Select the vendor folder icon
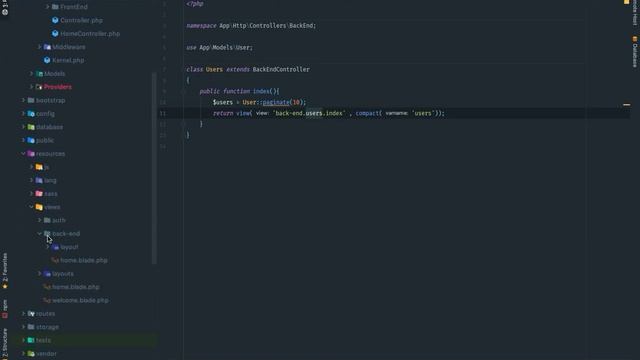This screenshot has height=360, width=640. pos(31,353)
